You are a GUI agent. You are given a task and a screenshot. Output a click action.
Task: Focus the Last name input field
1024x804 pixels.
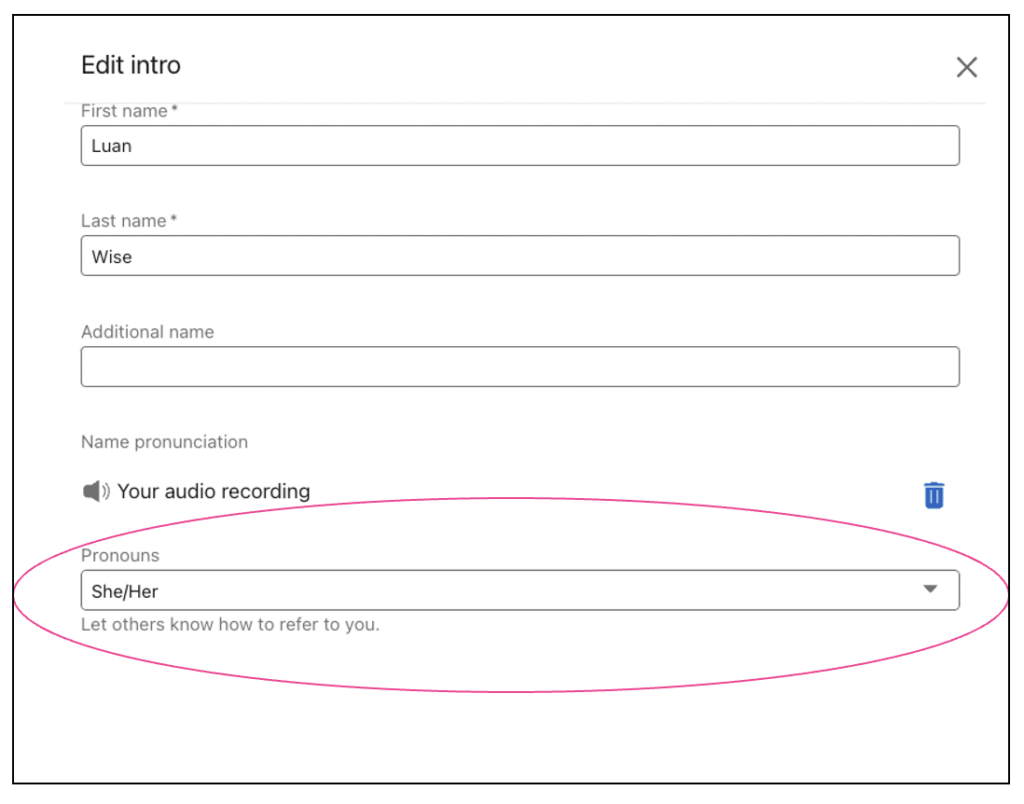[x=520, y=255]
